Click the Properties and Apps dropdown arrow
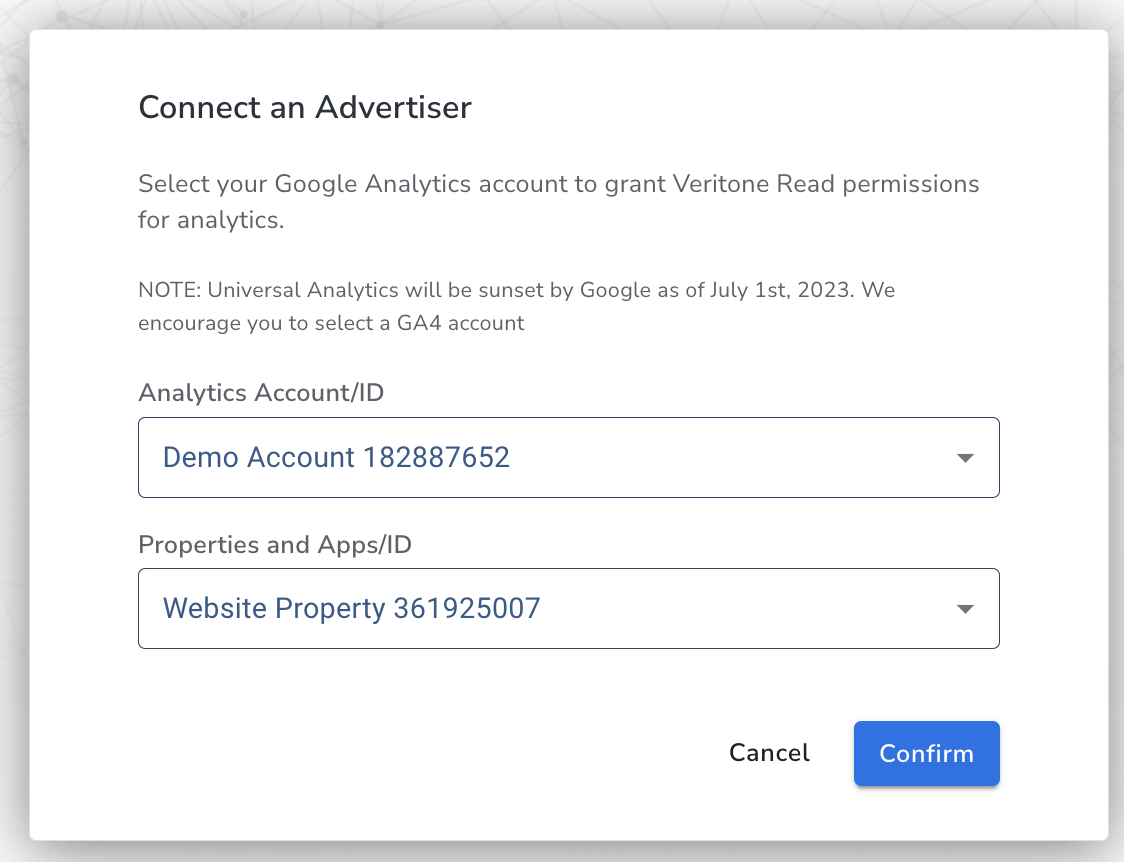Image resolution: width=1124 pixels, height=862 pixels. coord(964,608)
